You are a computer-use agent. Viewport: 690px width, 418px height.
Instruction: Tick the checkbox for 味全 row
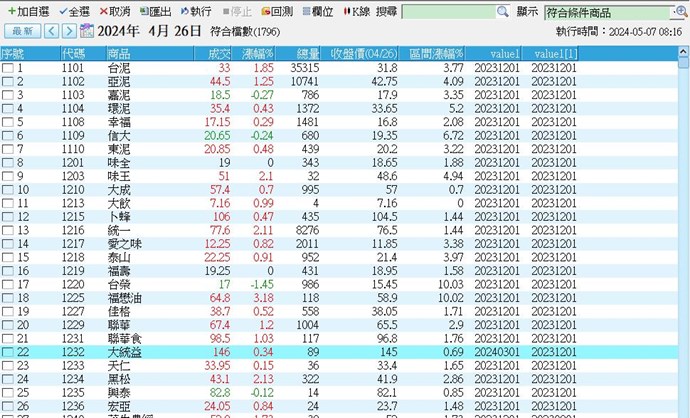pos(8,163)
